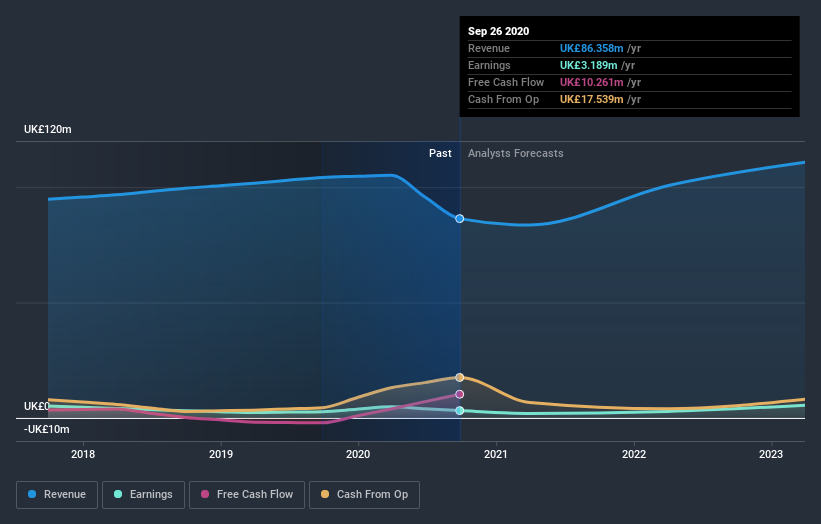821x524 pixels.
Task: Click the UK£86.358m revenue value
Action: 592,48
